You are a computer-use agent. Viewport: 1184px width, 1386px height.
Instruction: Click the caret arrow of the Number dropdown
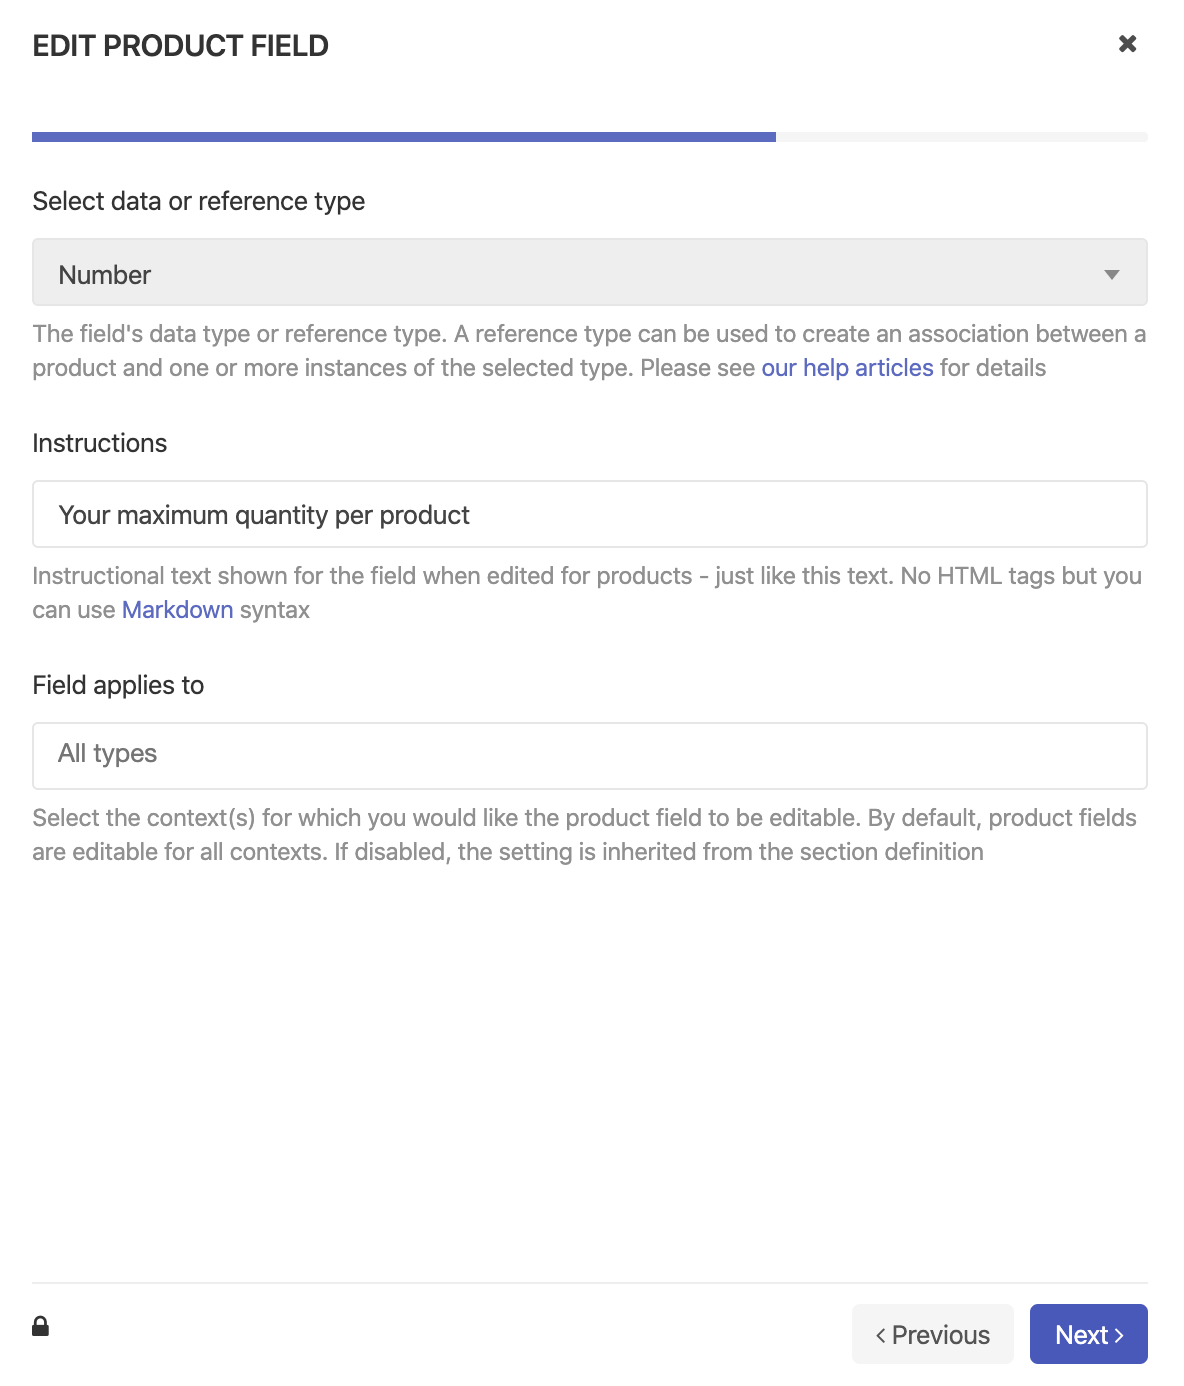[x=1111, y=275]
